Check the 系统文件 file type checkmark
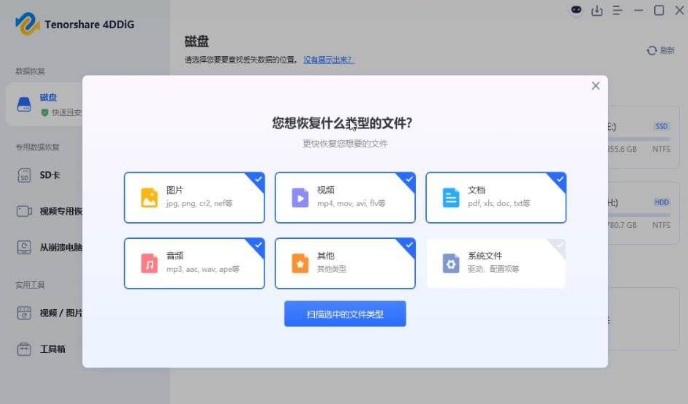The width and height of the screenshot is (688, 404). pyautogui.click(x=559, y=245)
